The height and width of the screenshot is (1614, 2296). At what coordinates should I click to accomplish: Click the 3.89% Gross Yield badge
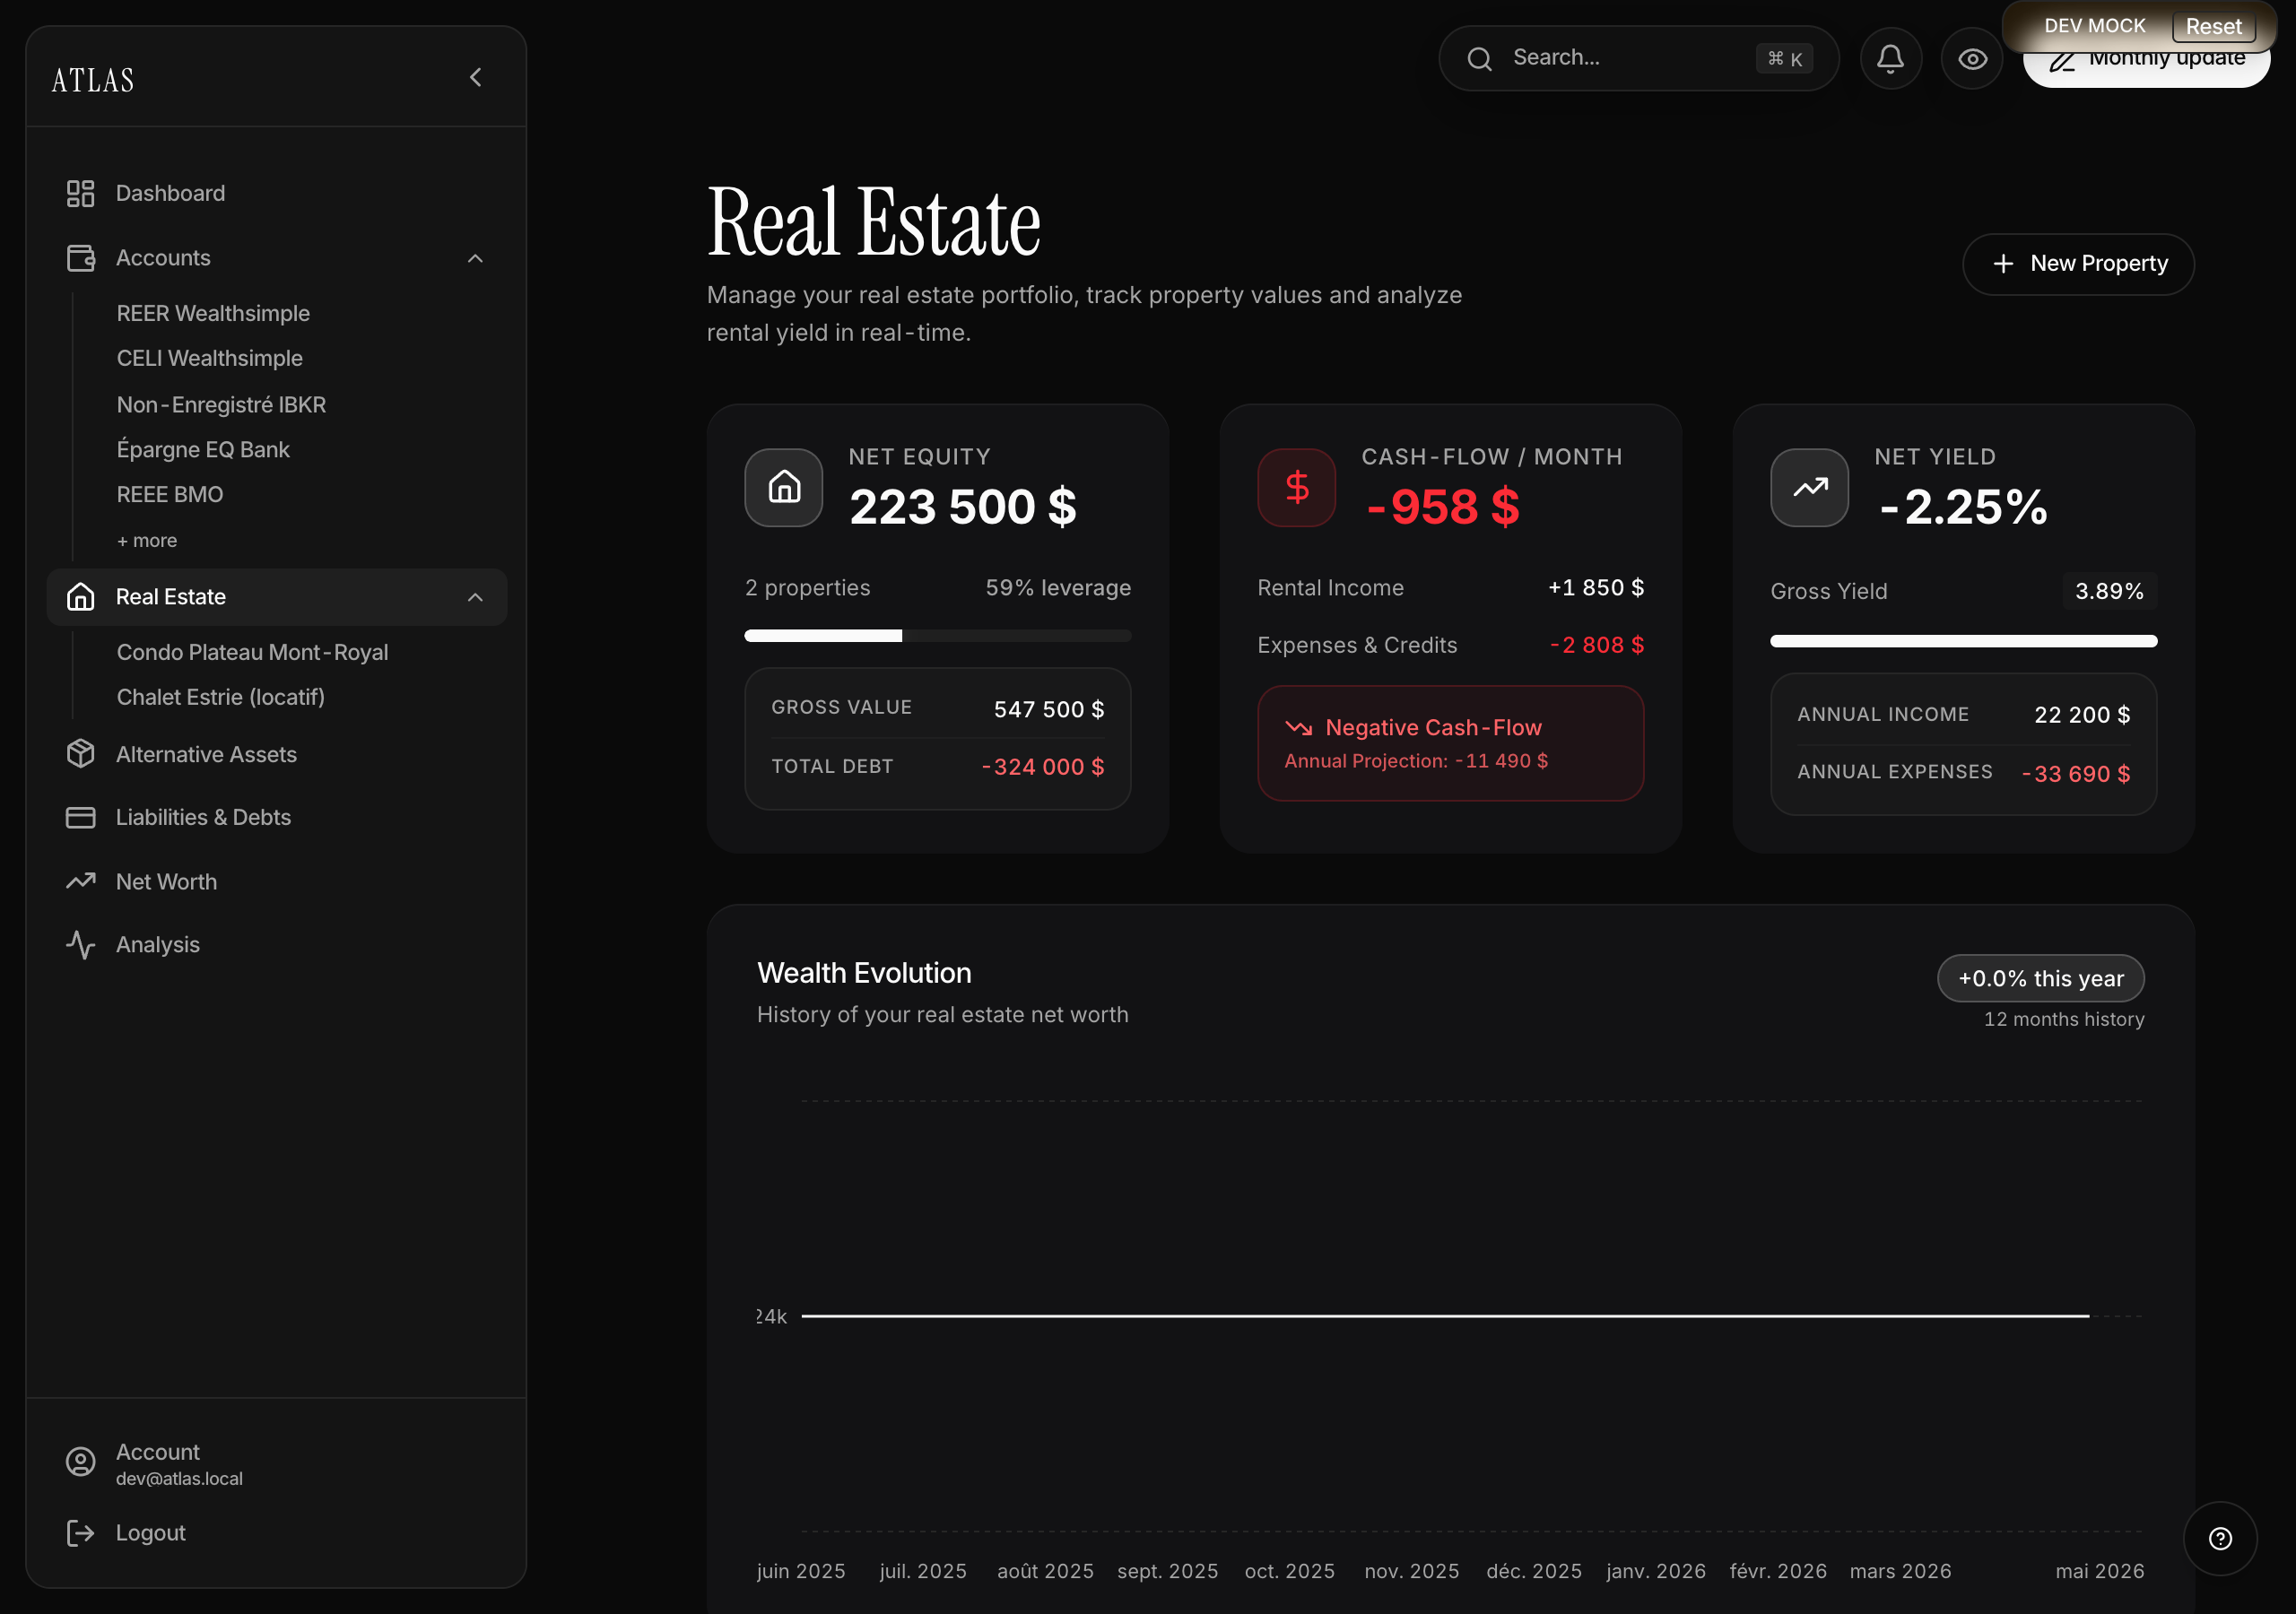pos(2109,591)
